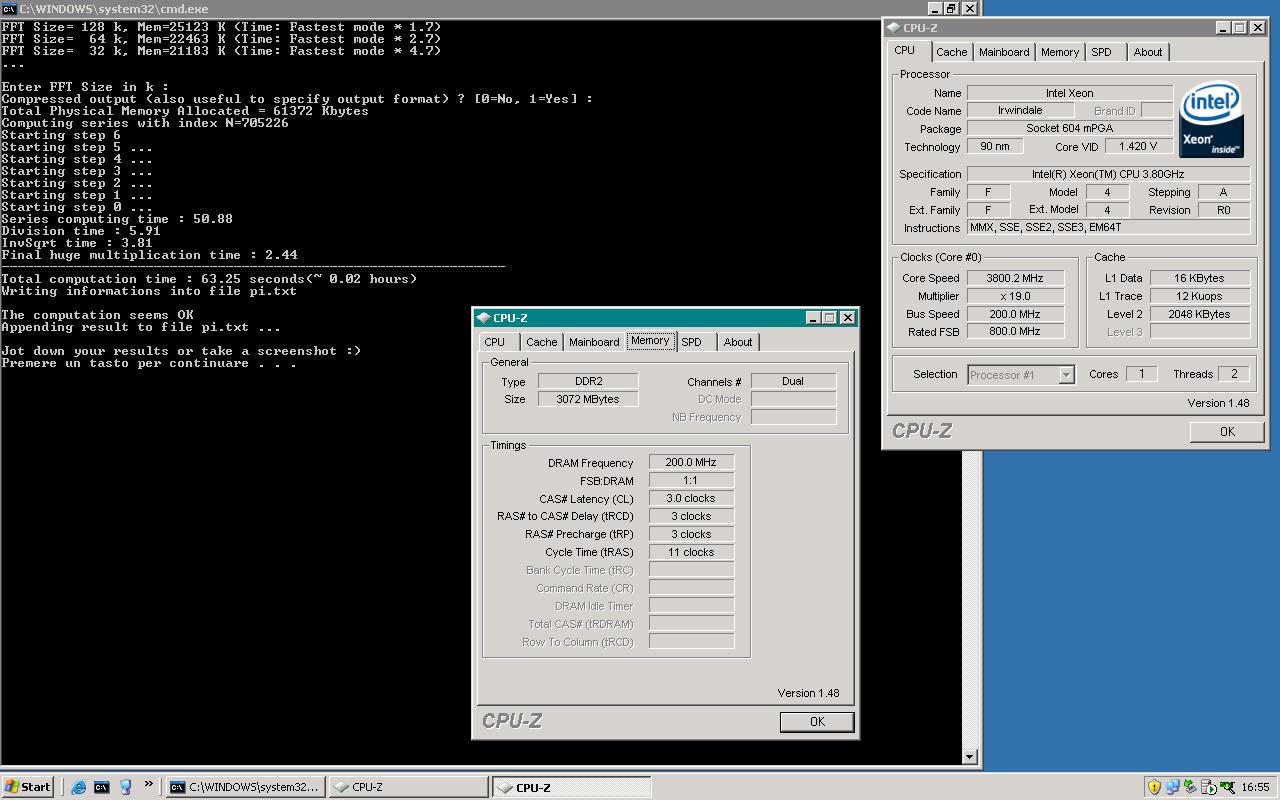Click CAS# Latency 3.0 clocks value

[692, 498]
